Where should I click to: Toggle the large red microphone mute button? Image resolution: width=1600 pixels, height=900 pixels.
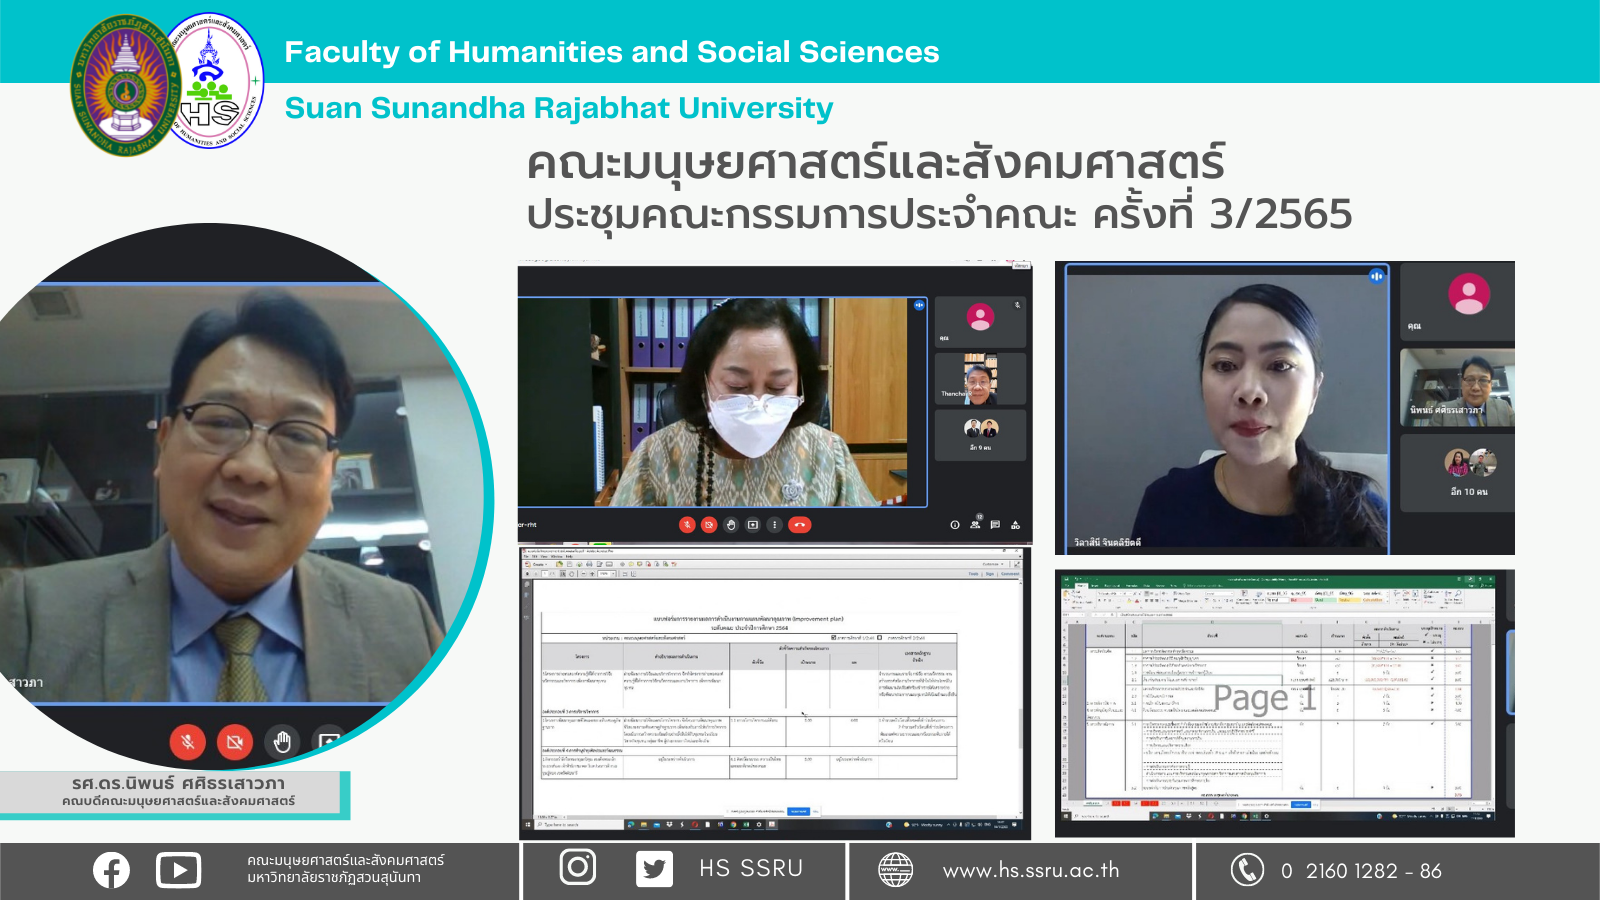(187, 742)
